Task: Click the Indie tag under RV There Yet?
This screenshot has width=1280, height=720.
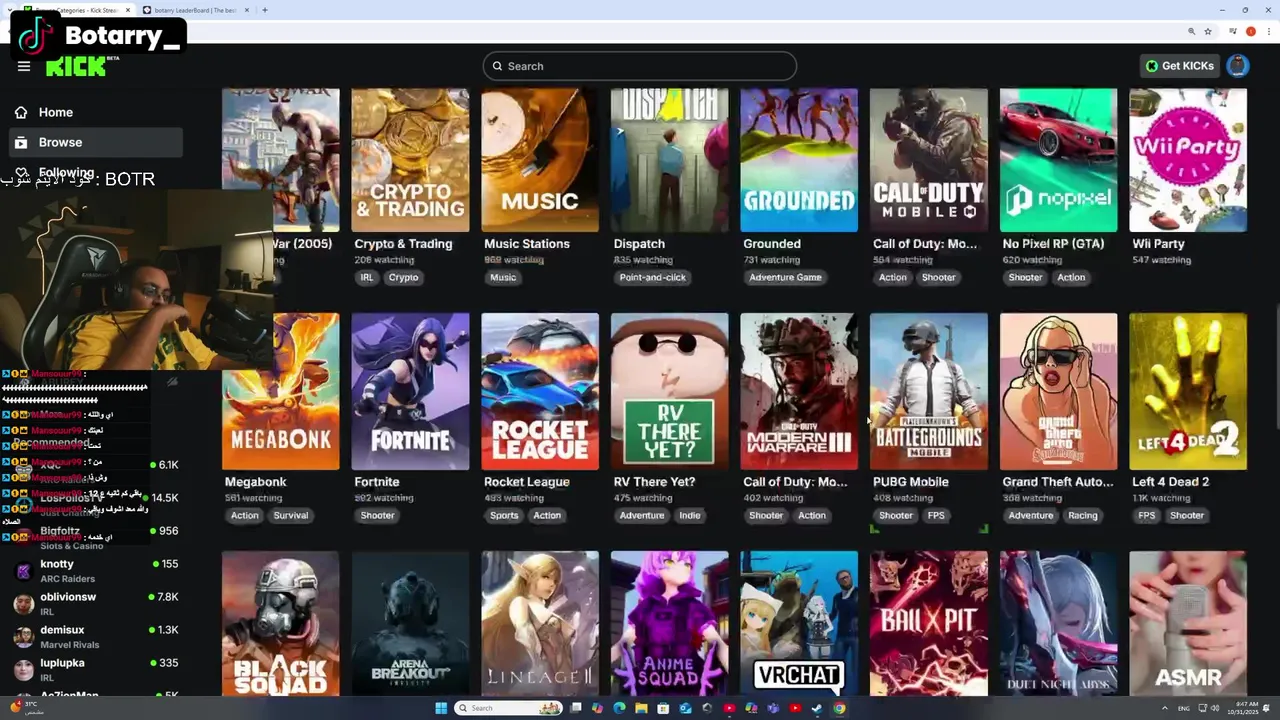Action: [x=690, y=516]
